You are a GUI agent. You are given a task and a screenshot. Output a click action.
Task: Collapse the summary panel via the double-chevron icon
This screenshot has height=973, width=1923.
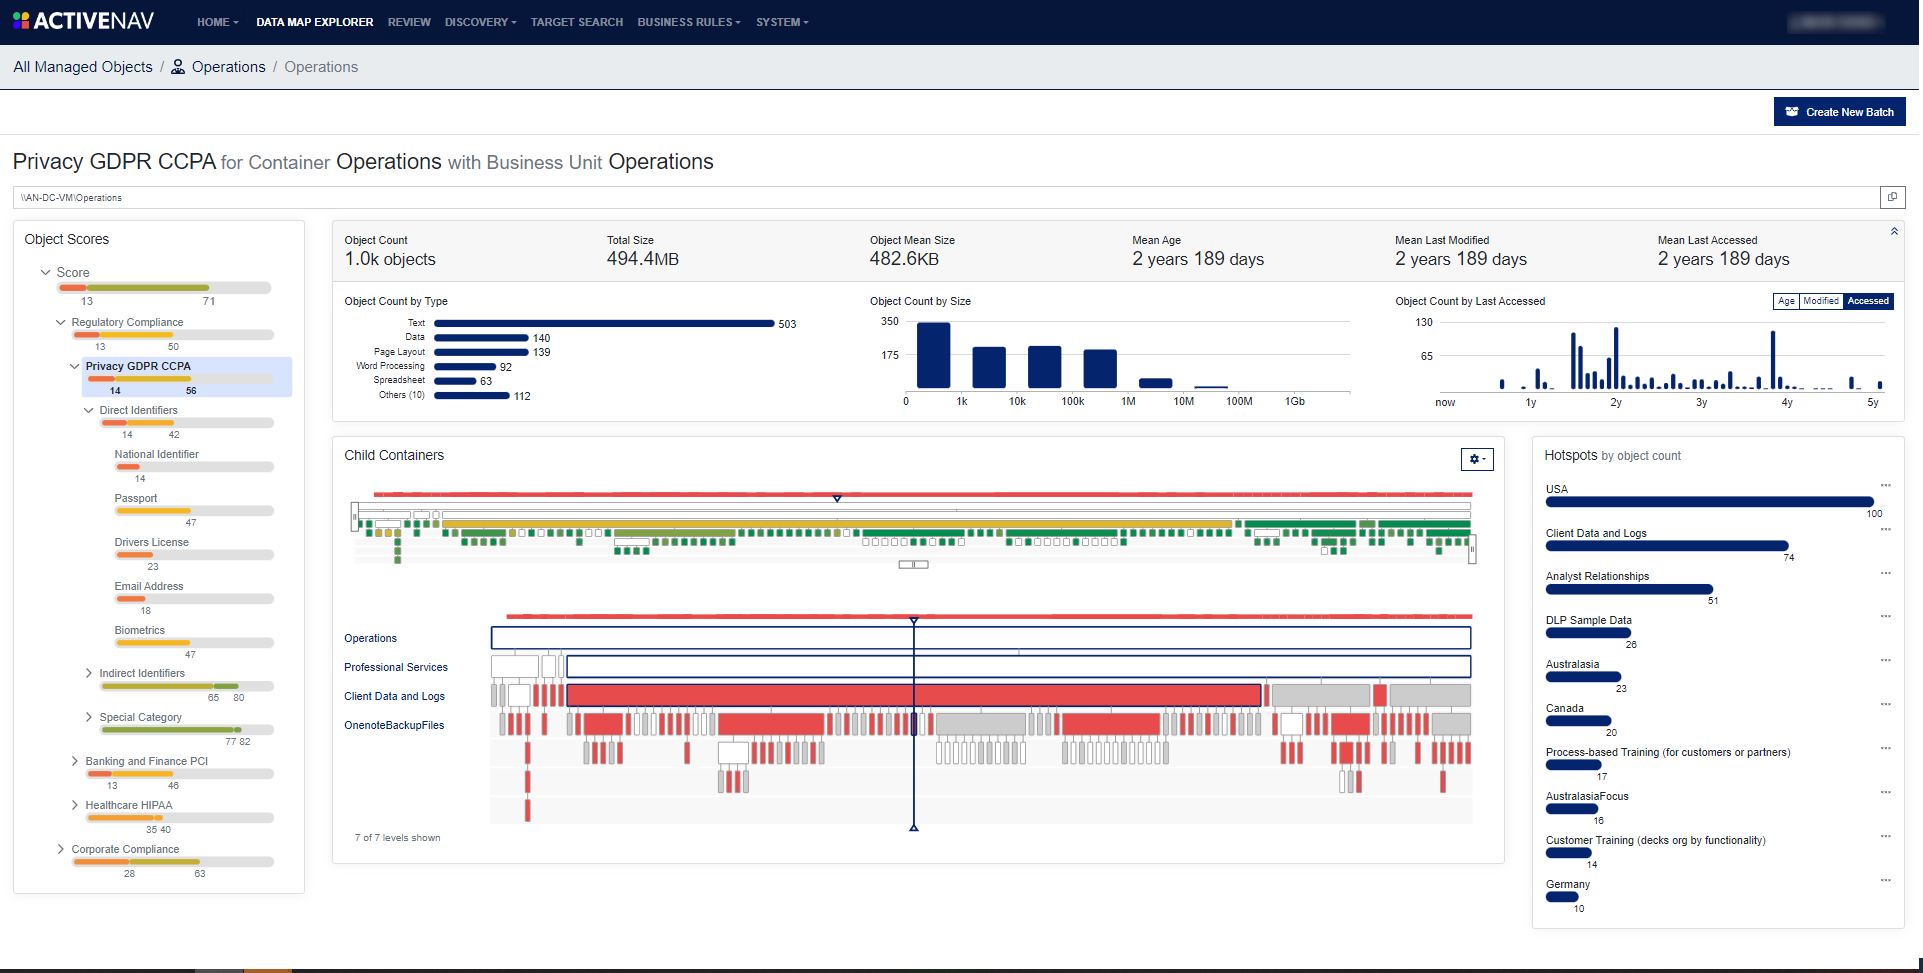[1894, 231]
